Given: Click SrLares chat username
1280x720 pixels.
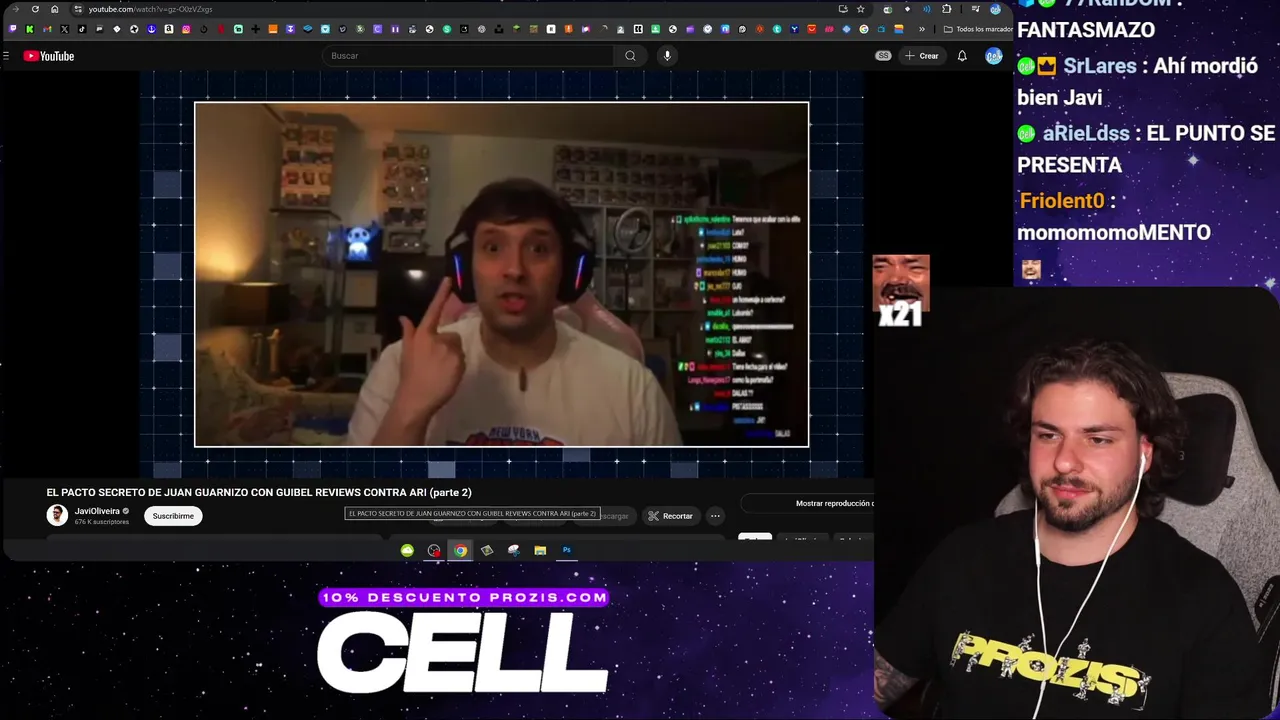Looking at the screenshot, I should (1099, 66).
